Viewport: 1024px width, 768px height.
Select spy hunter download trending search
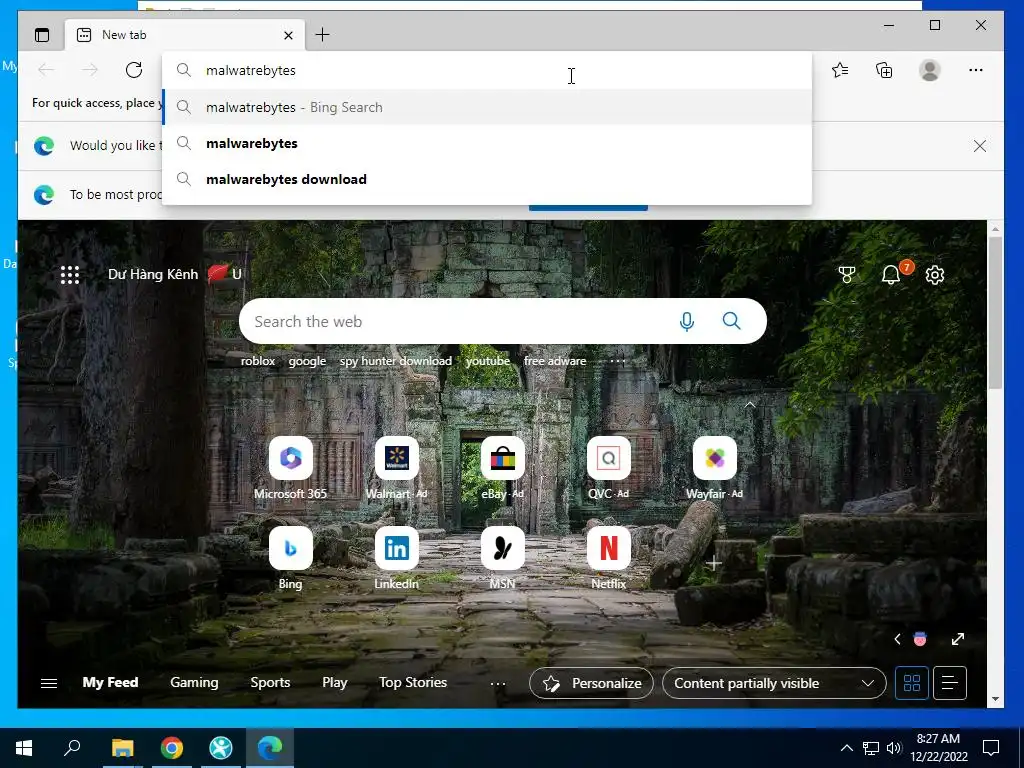tap(396, 361)
